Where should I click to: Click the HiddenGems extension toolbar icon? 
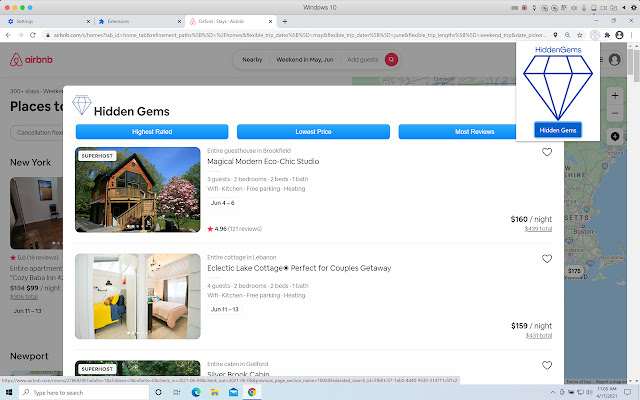(595, 35)
